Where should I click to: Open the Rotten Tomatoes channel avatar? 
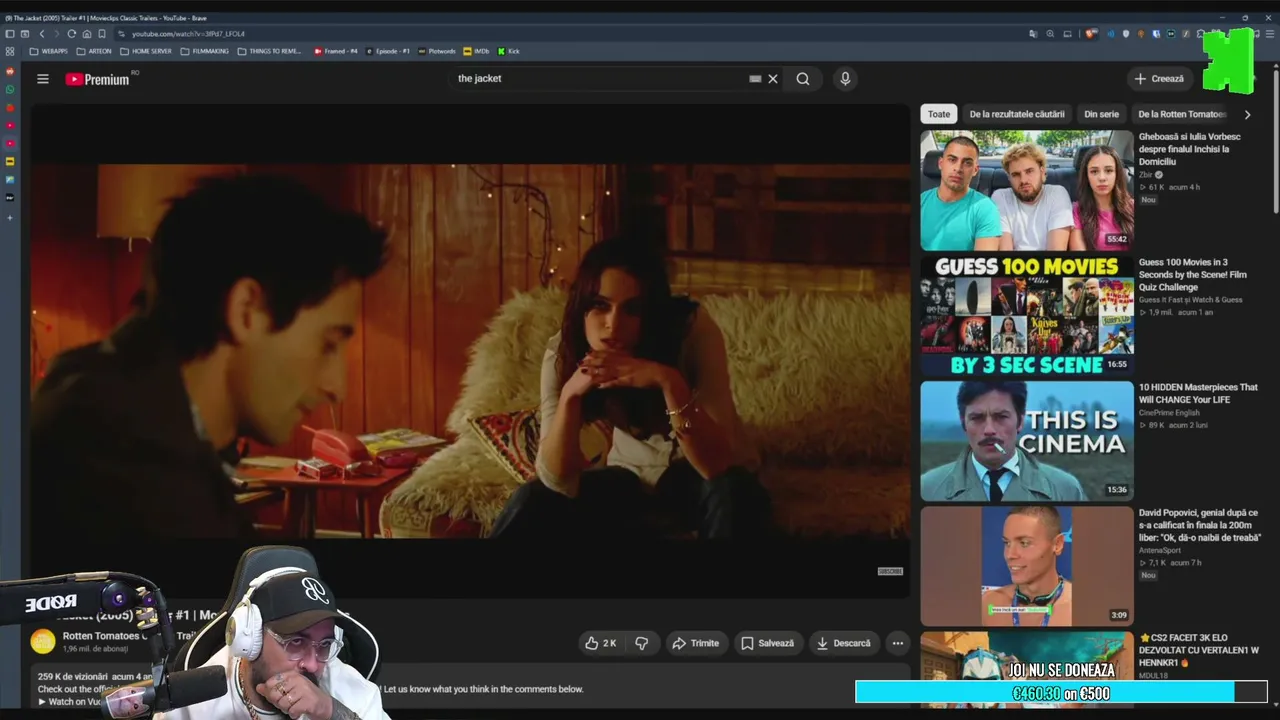coord(43,641)
